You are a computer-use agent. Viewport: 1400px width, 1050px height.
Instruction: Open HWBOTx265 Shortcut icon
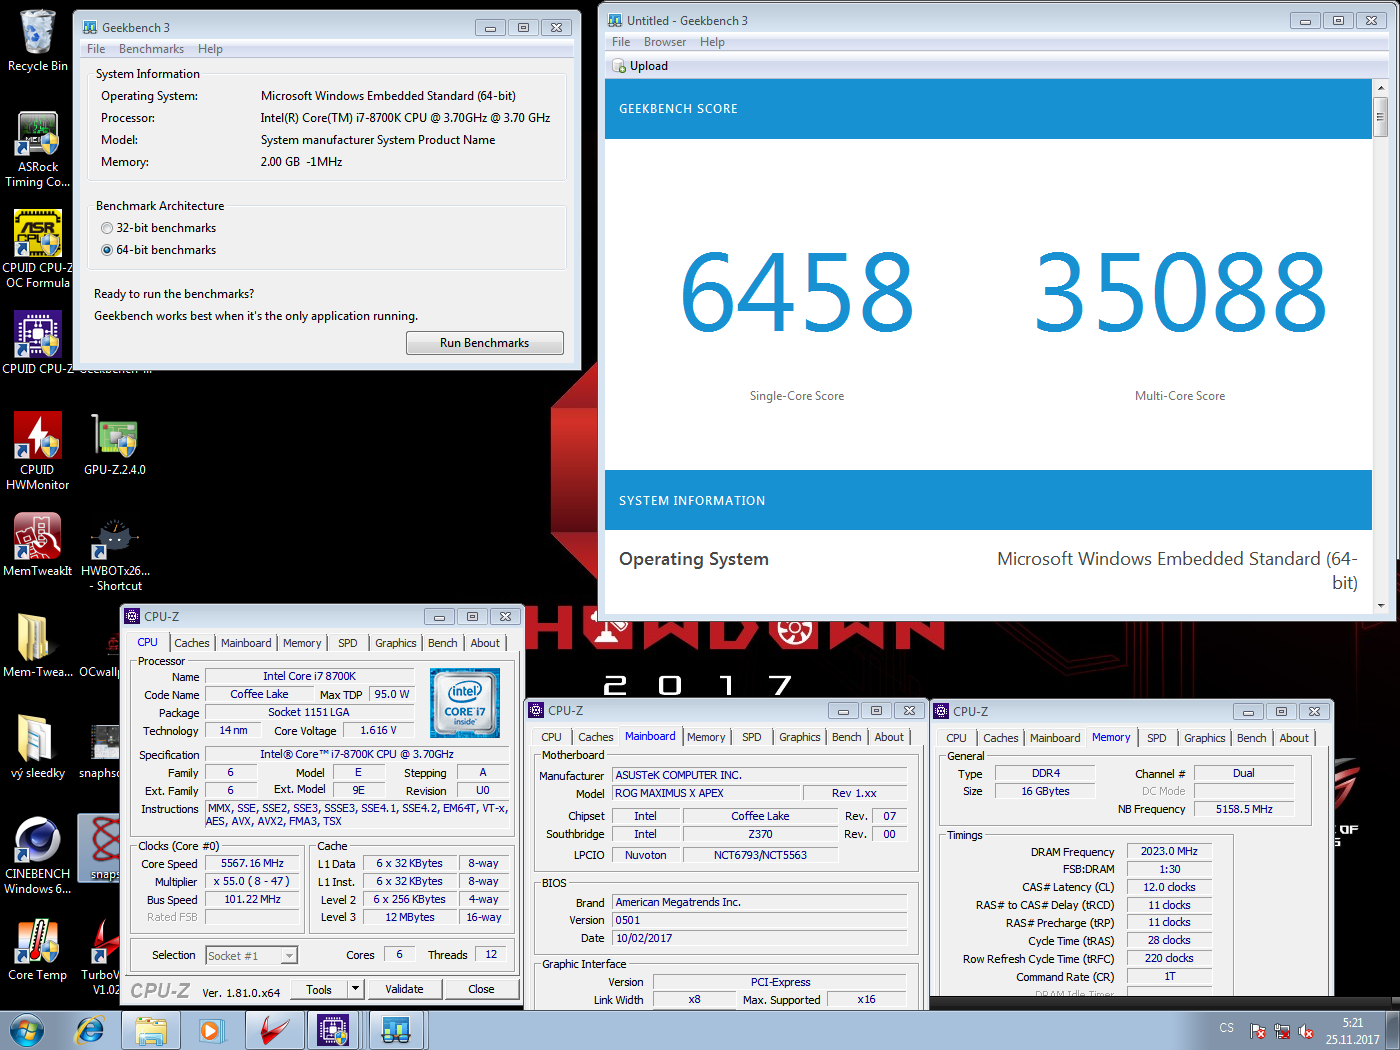[115, 553]
